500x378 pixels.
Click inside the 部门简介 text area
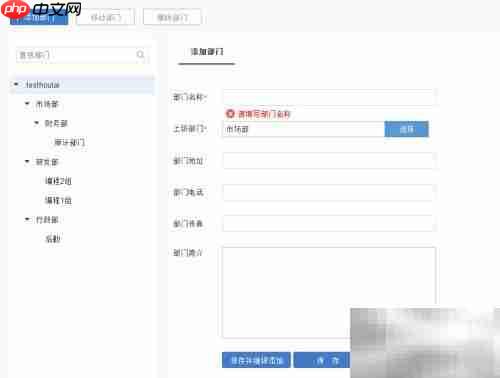click(x=329, y=292)
